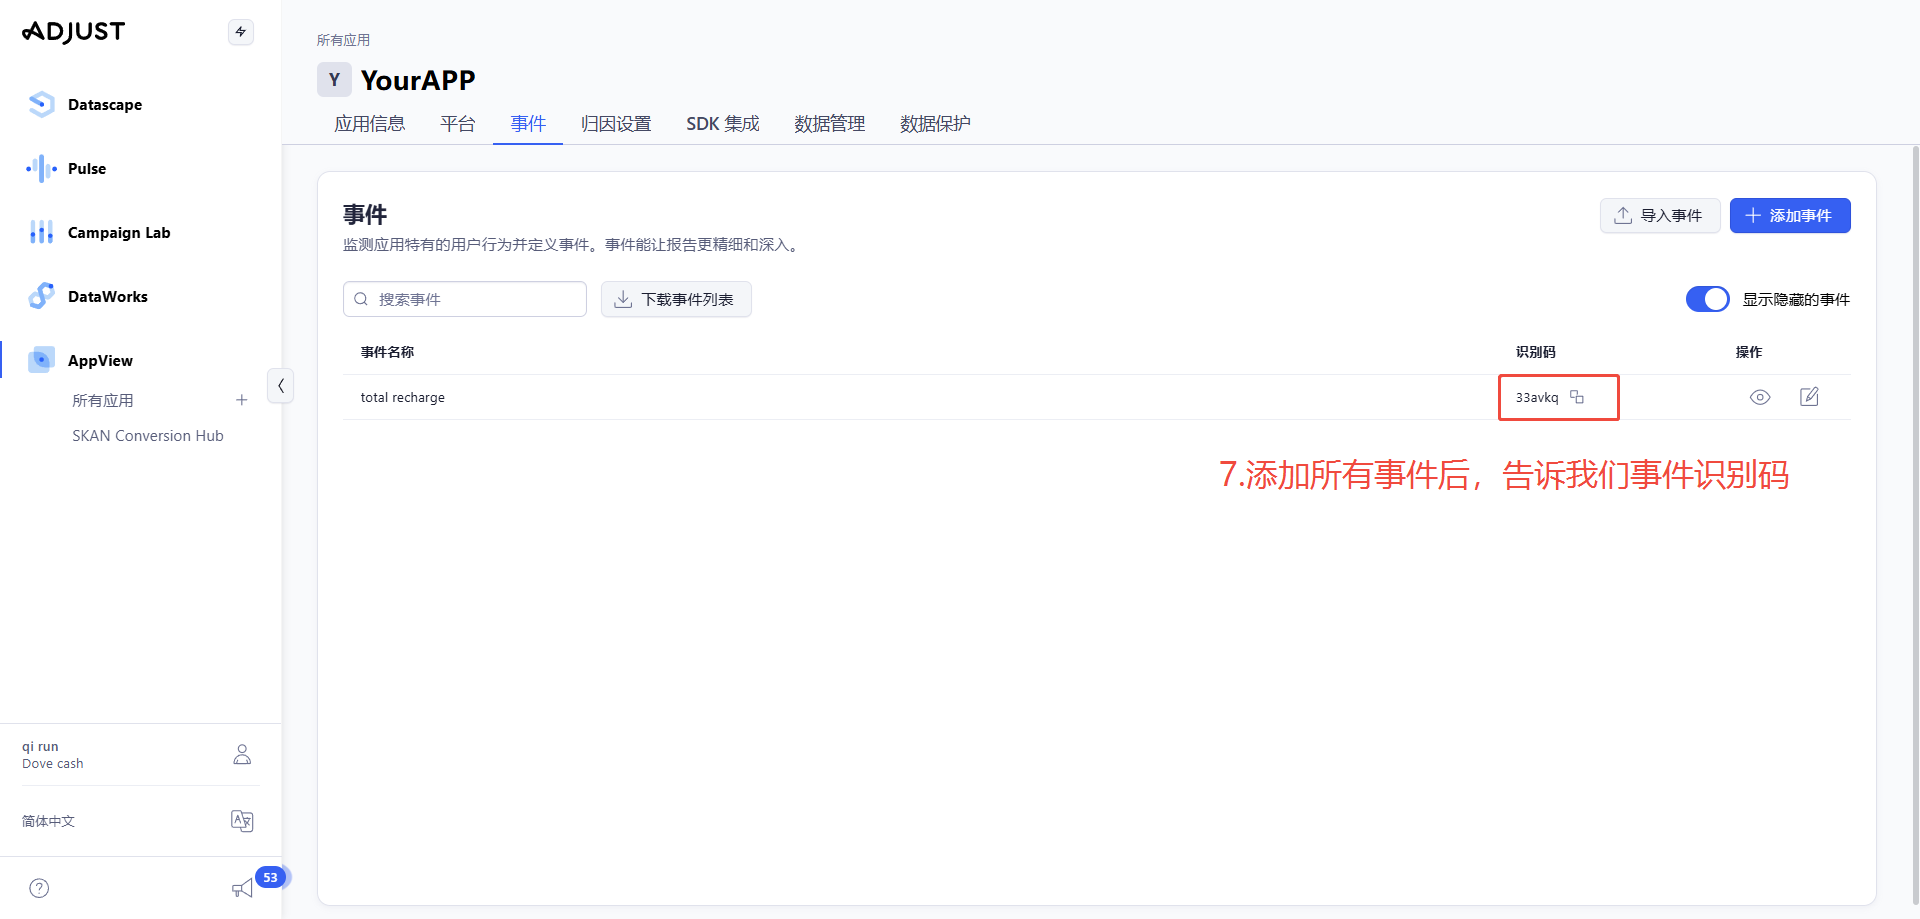
Task: Edit the total recharge event
Action: click(x=1809, y=397)
